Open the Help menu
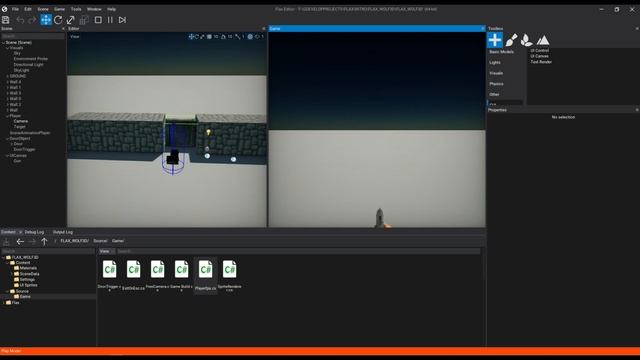This screenshot has width=640, height=360. 111,9
